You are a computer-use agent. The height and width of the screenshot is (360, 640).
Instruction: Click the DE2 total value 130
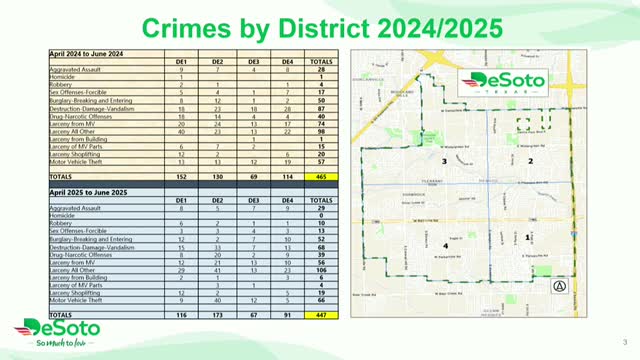(x=218, y=177)
